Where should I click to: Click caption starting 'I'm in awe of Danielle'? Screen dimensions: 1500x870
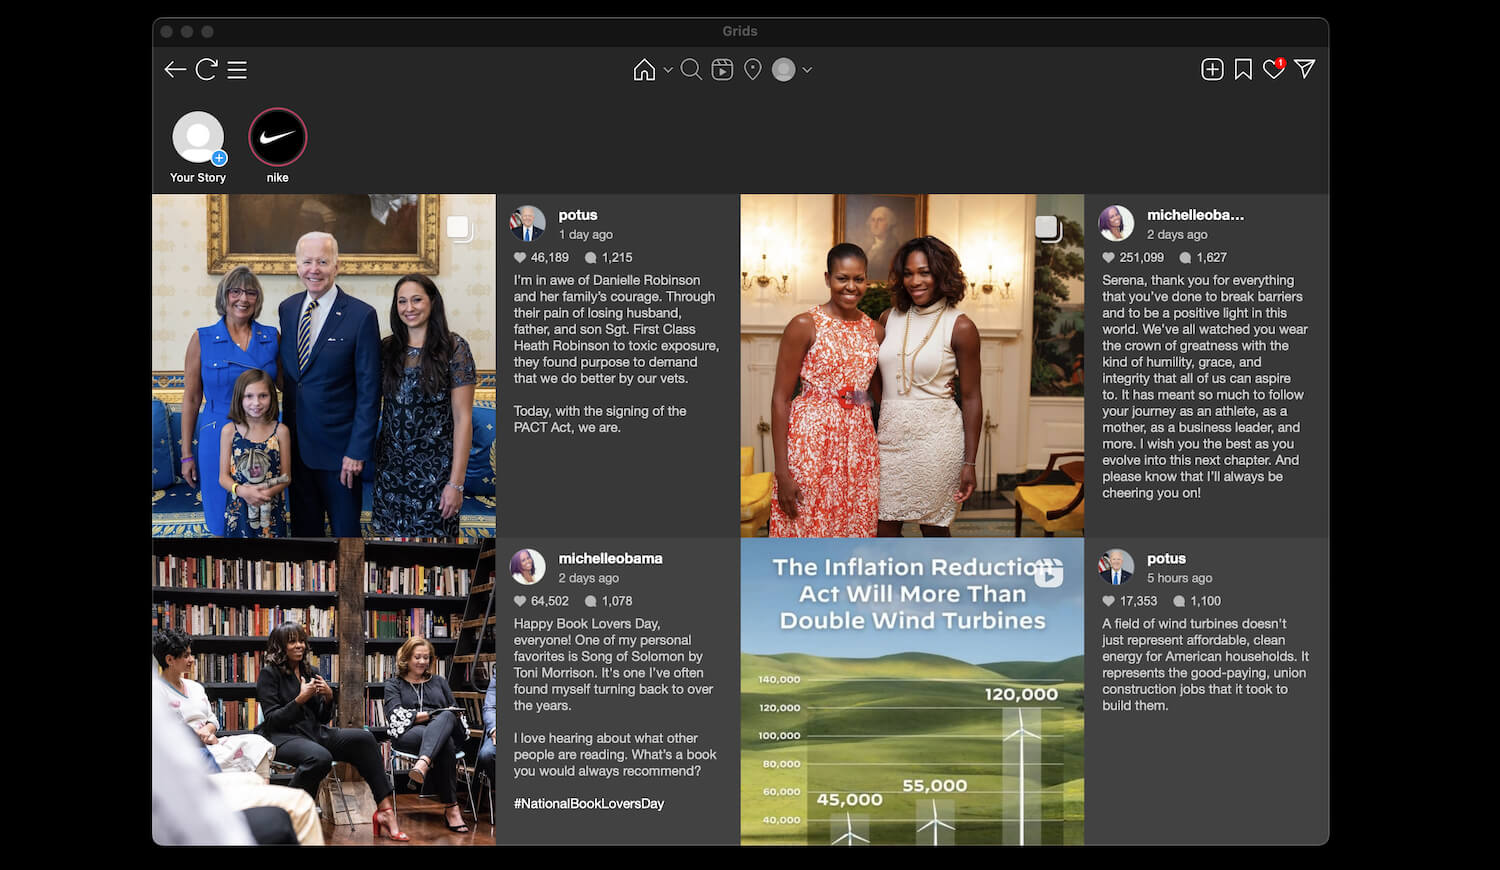coord(616,353)
